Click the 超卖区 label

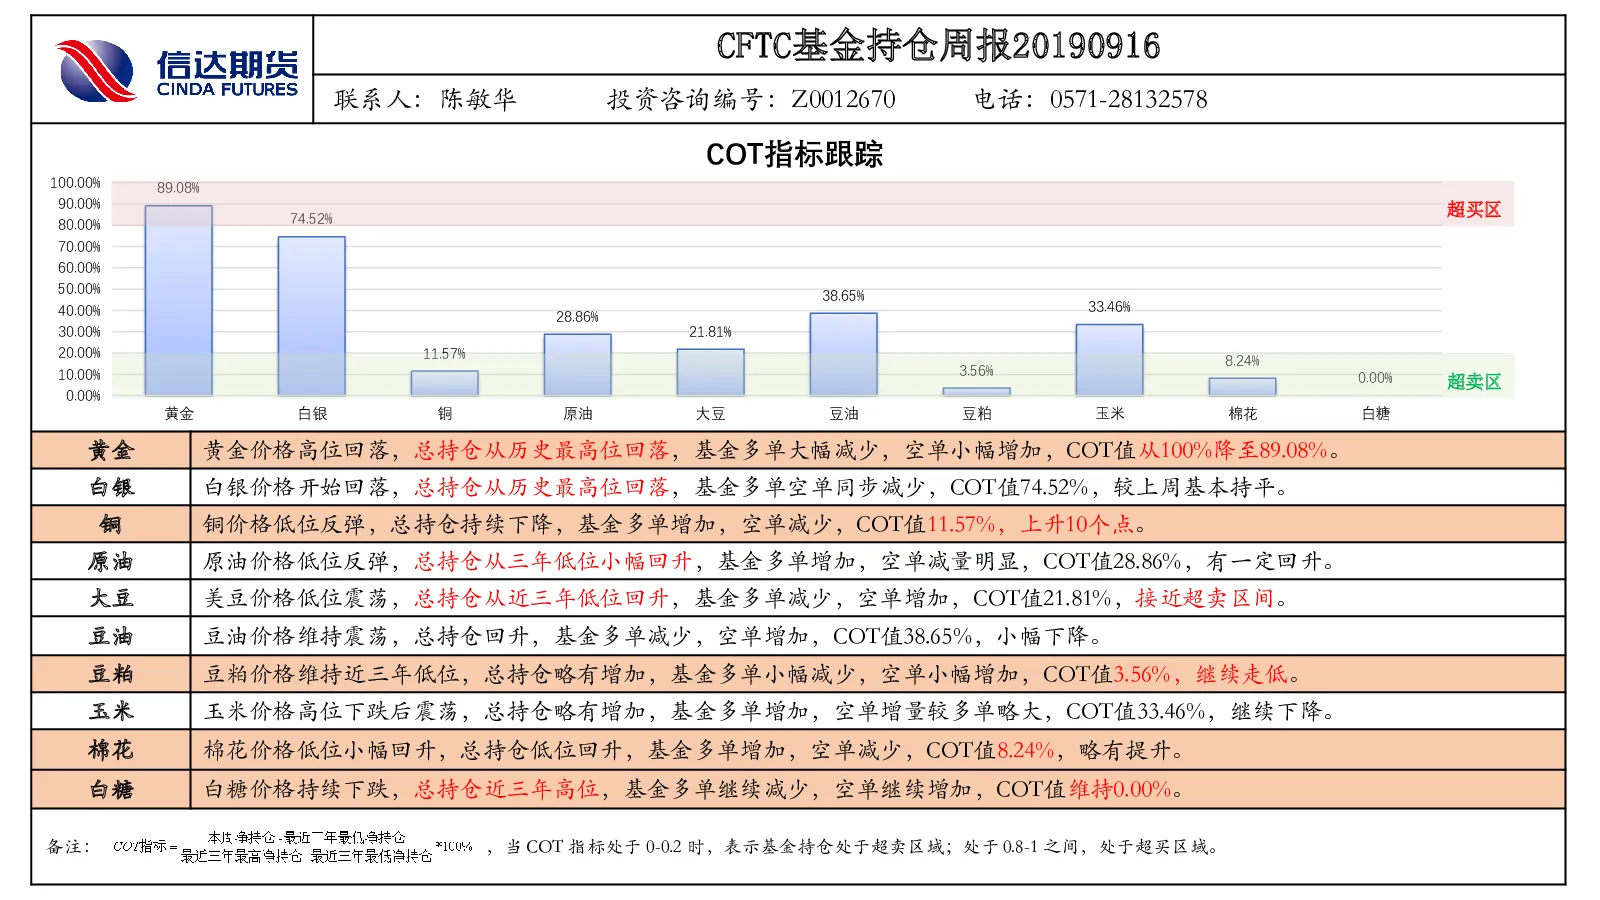(x=1474, y=382)
